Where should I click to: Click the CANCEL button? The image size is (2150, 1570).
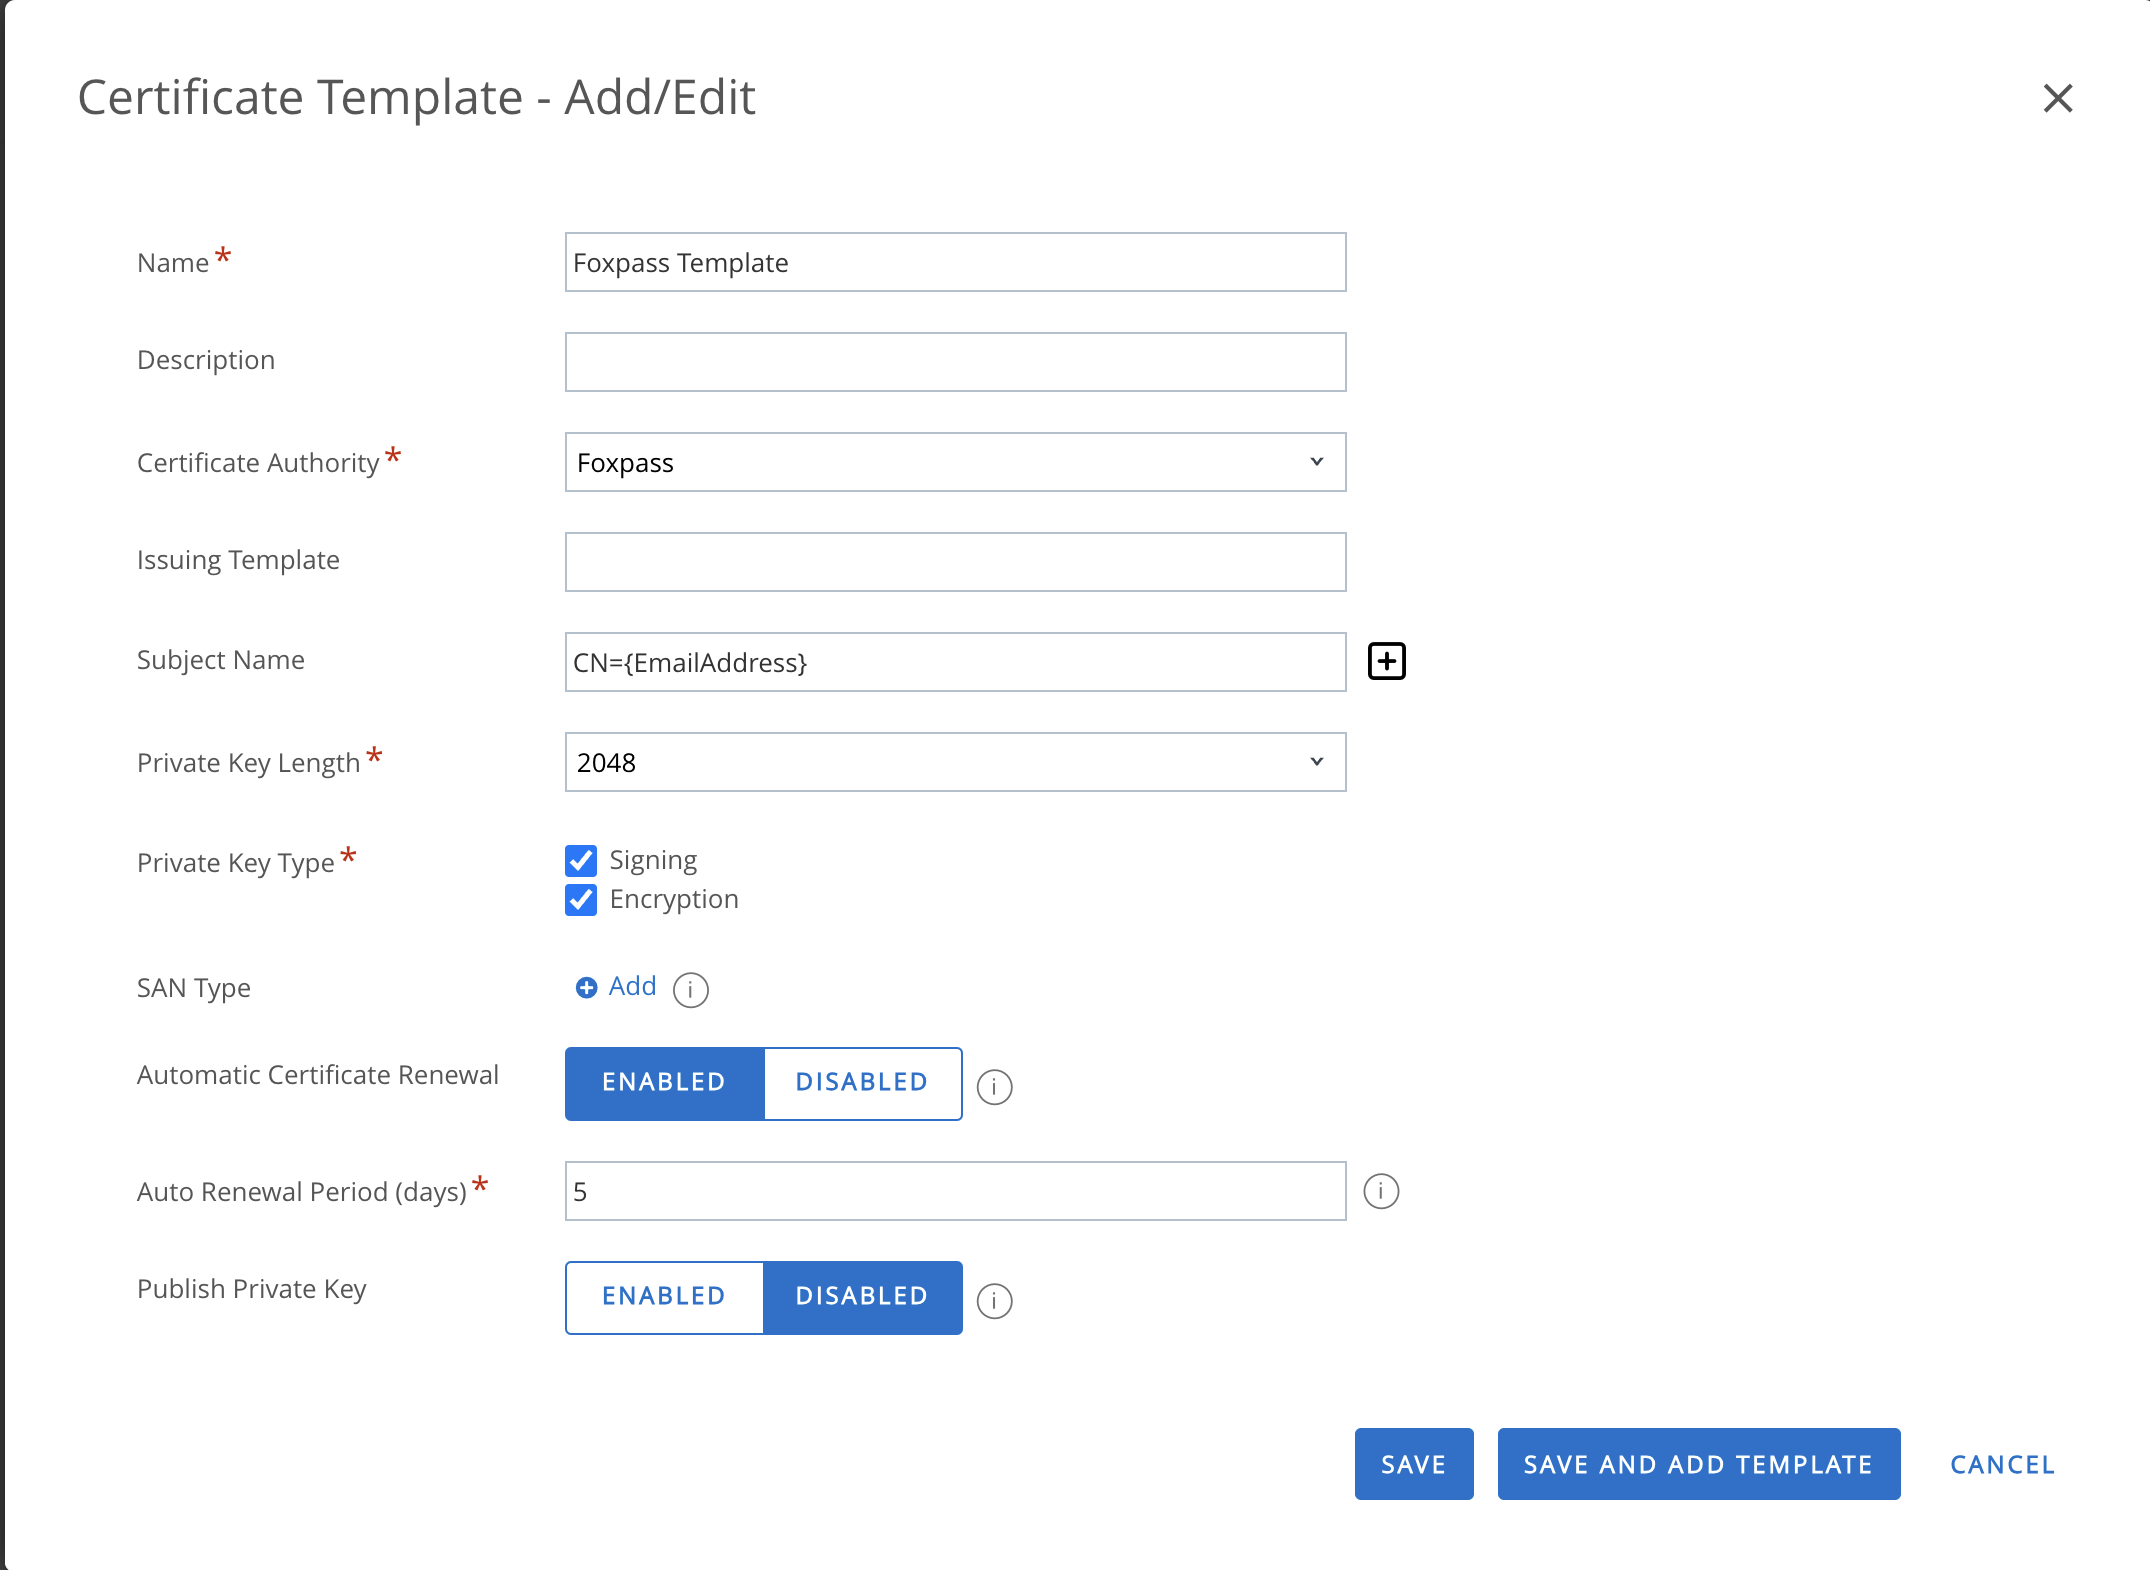pyautogui.click(x=2003, y=1463)
